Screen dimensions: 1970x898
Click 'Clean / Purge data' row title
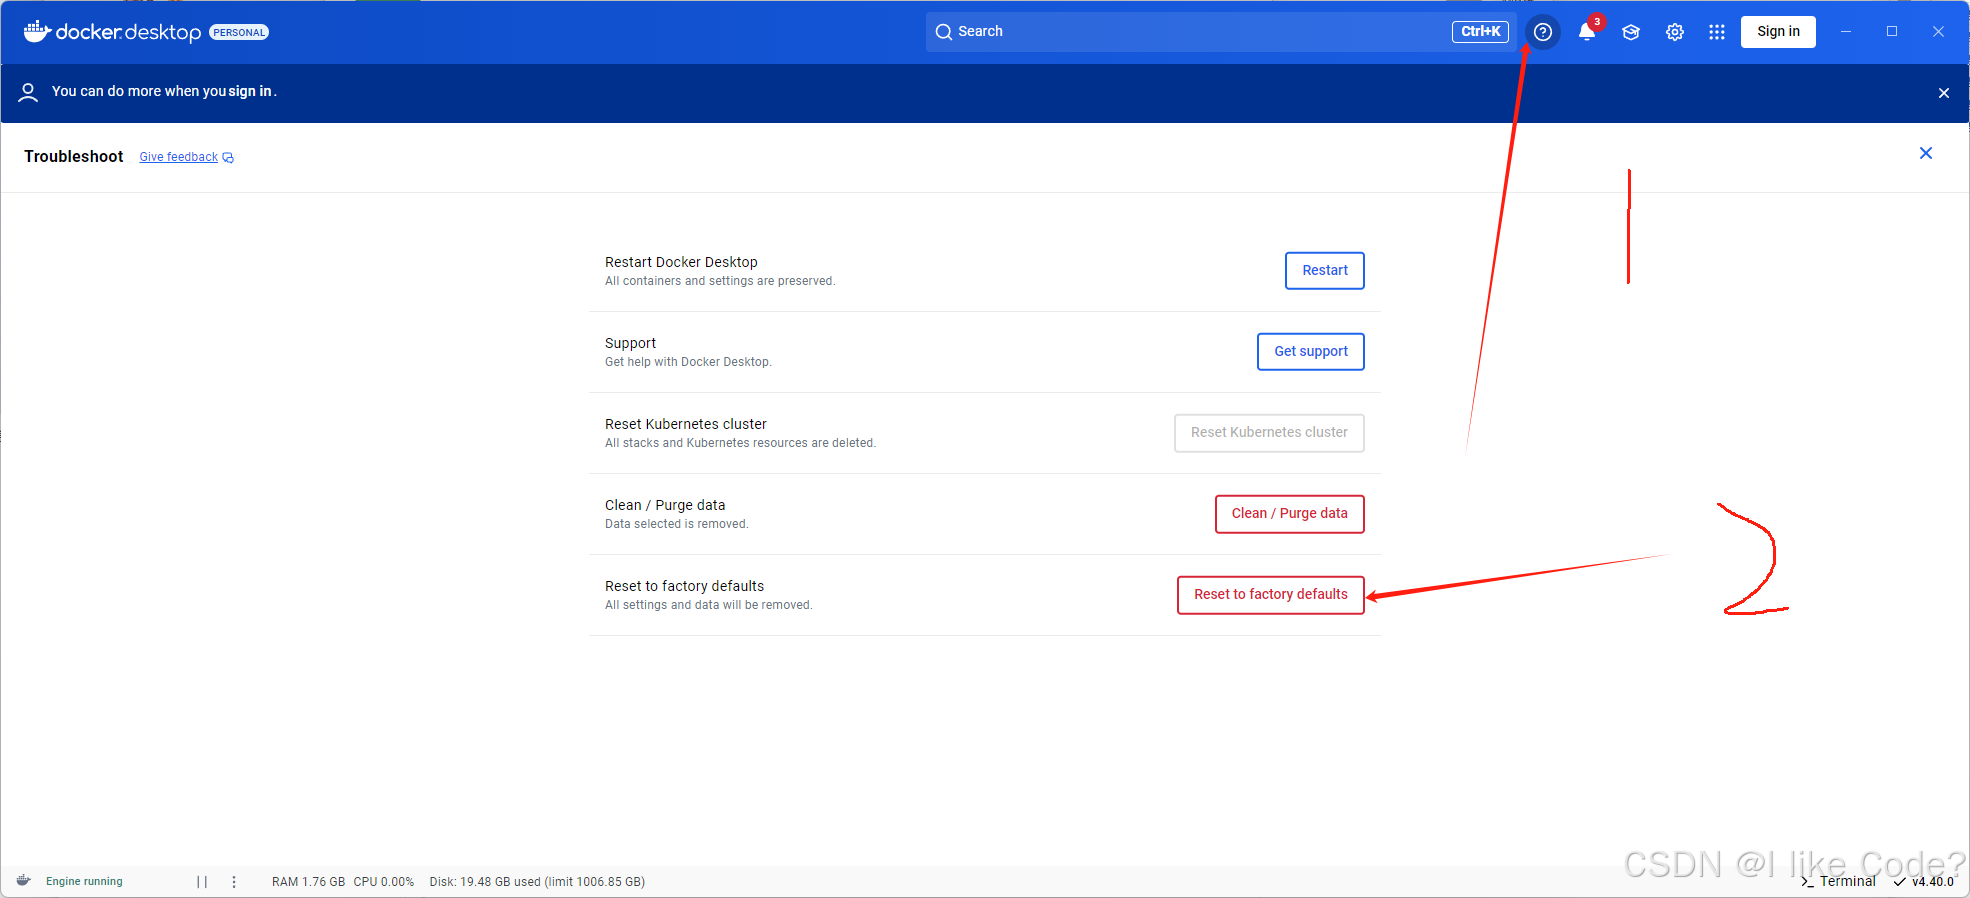pyautogui.click(x=665, y=505)
